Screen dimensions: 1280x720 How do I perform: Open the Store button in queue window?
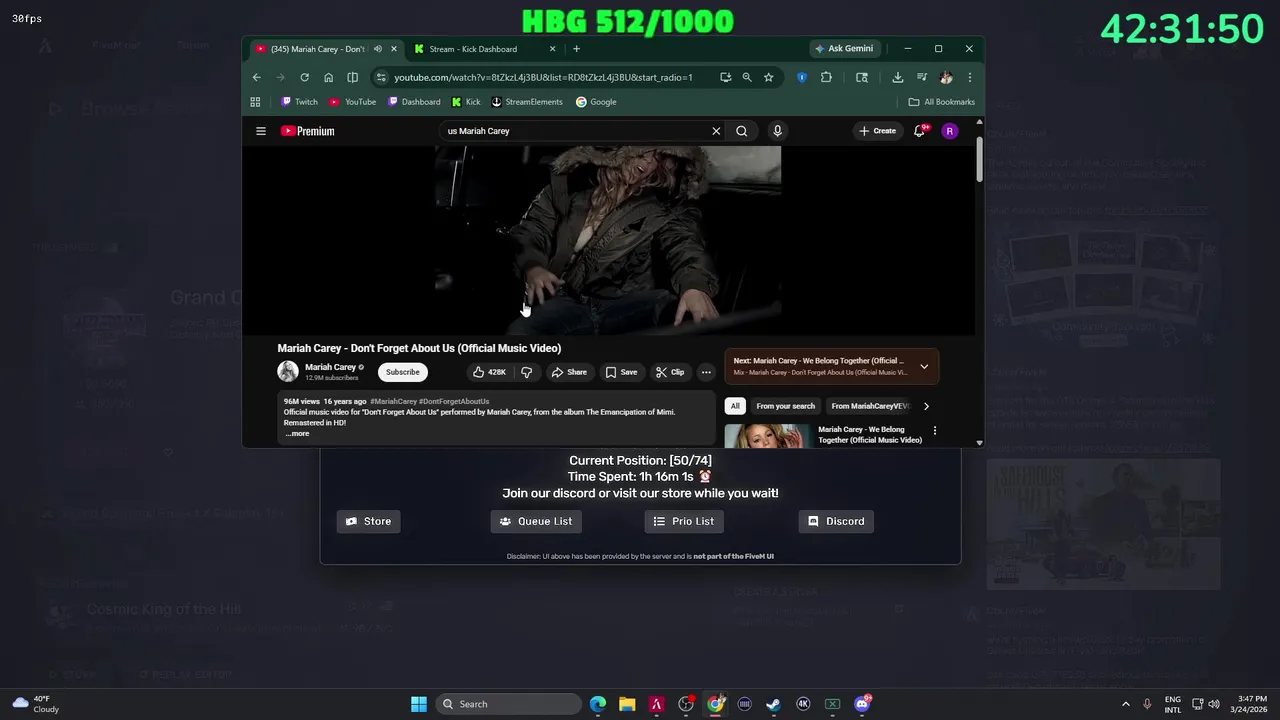click(368, 521)
